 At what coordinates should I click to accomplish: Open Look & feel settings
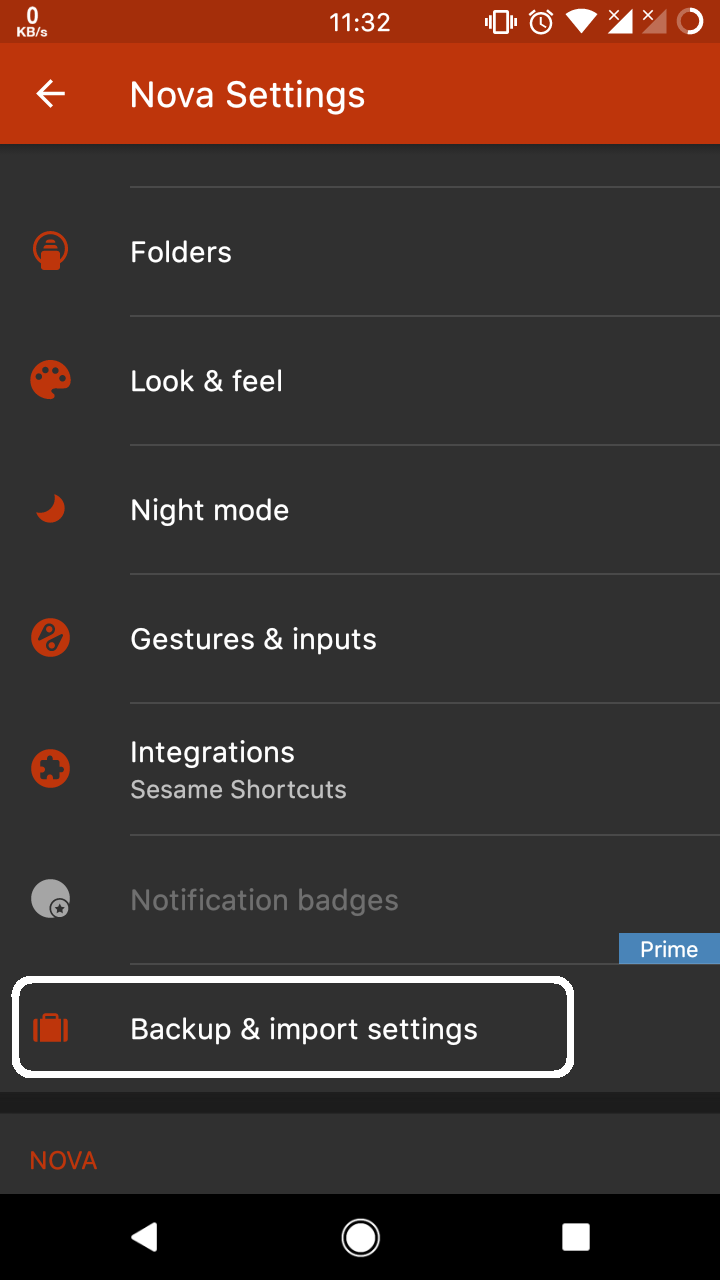pos(206,381)
